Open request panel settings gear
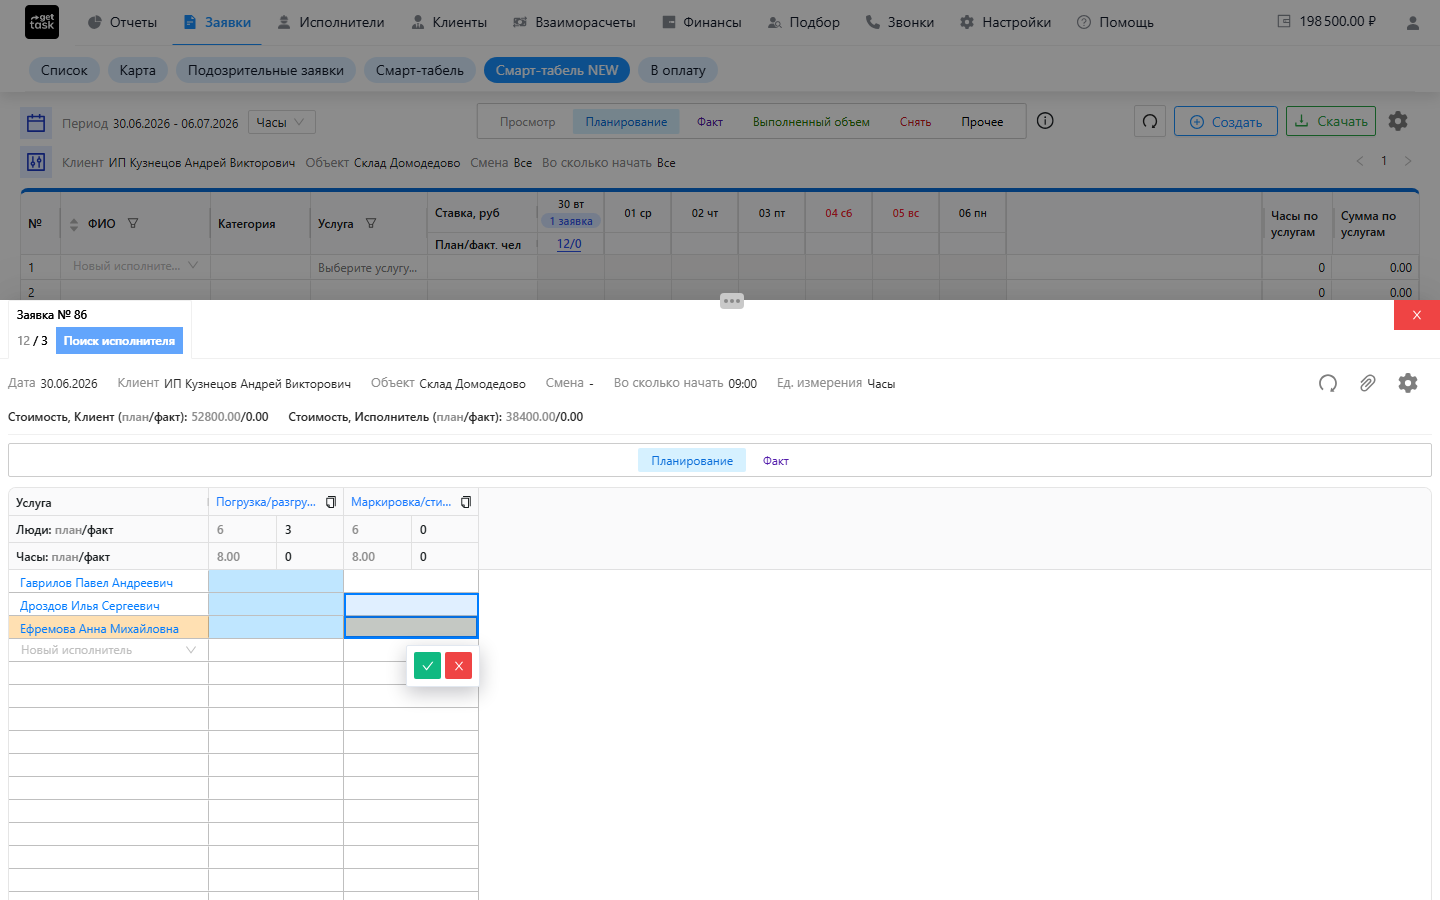1440x900 pixels. (1408, 383)
